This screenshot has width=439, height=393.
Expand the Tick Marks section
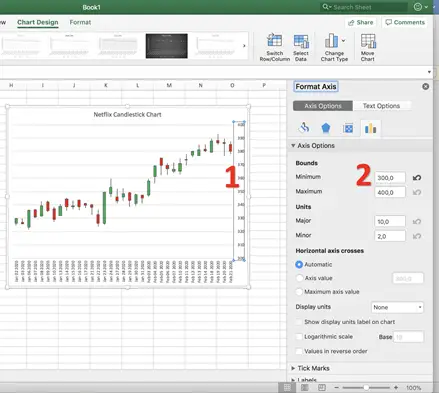click(x=293, y=368)
